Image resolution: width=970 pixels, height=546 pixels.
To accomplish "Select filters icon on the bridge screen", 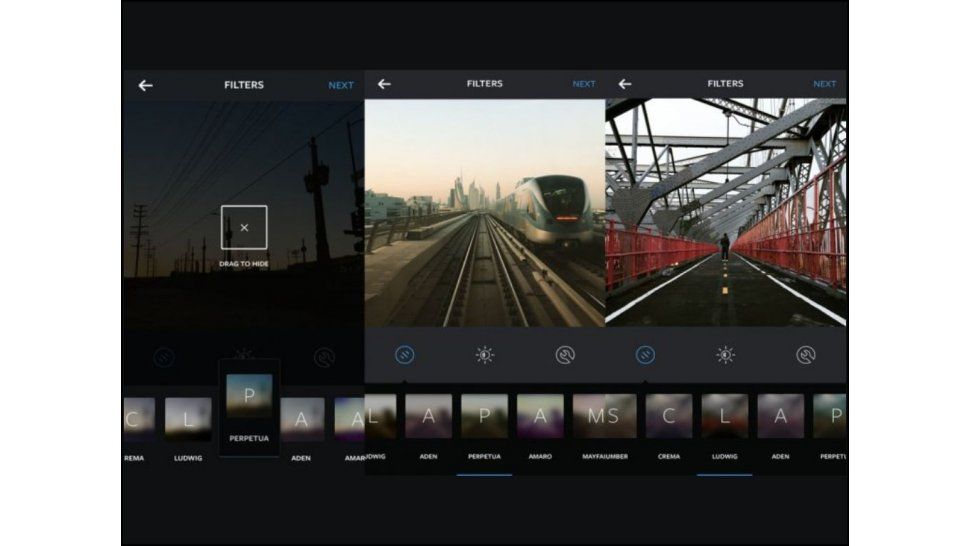I will click(645, 355).
